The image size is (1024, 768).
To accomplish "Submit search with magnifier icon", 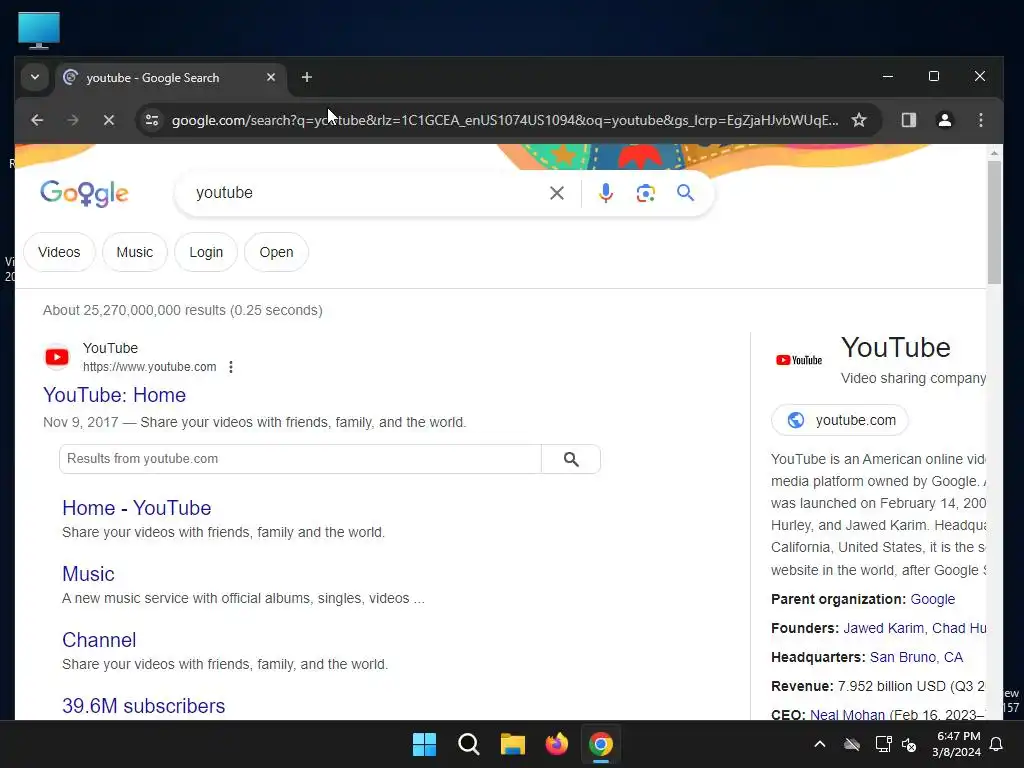I will tap(685, 193).
